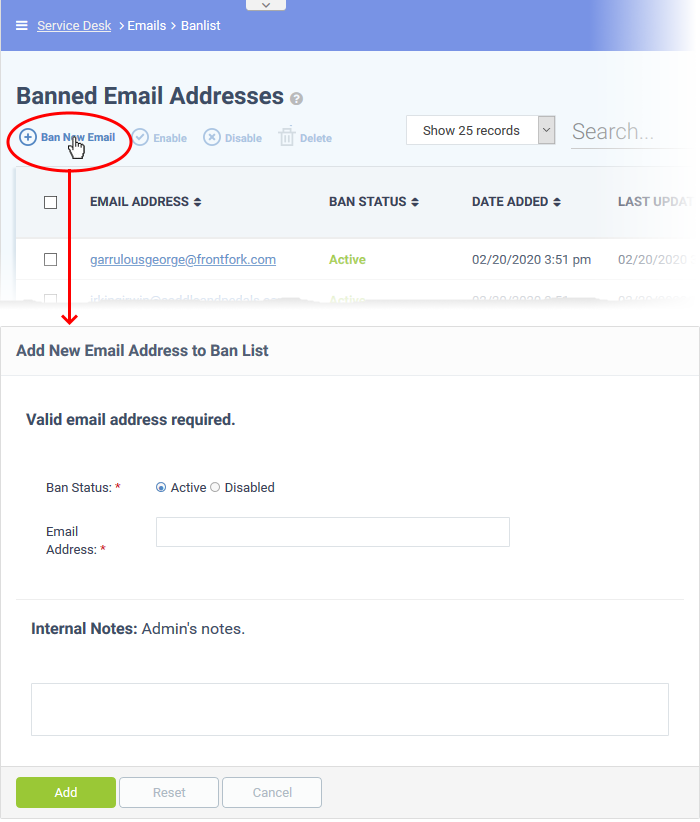Expand the top collapse chevron tab
700x822 pixels.
pyautogui.click(x=266, y=5)
